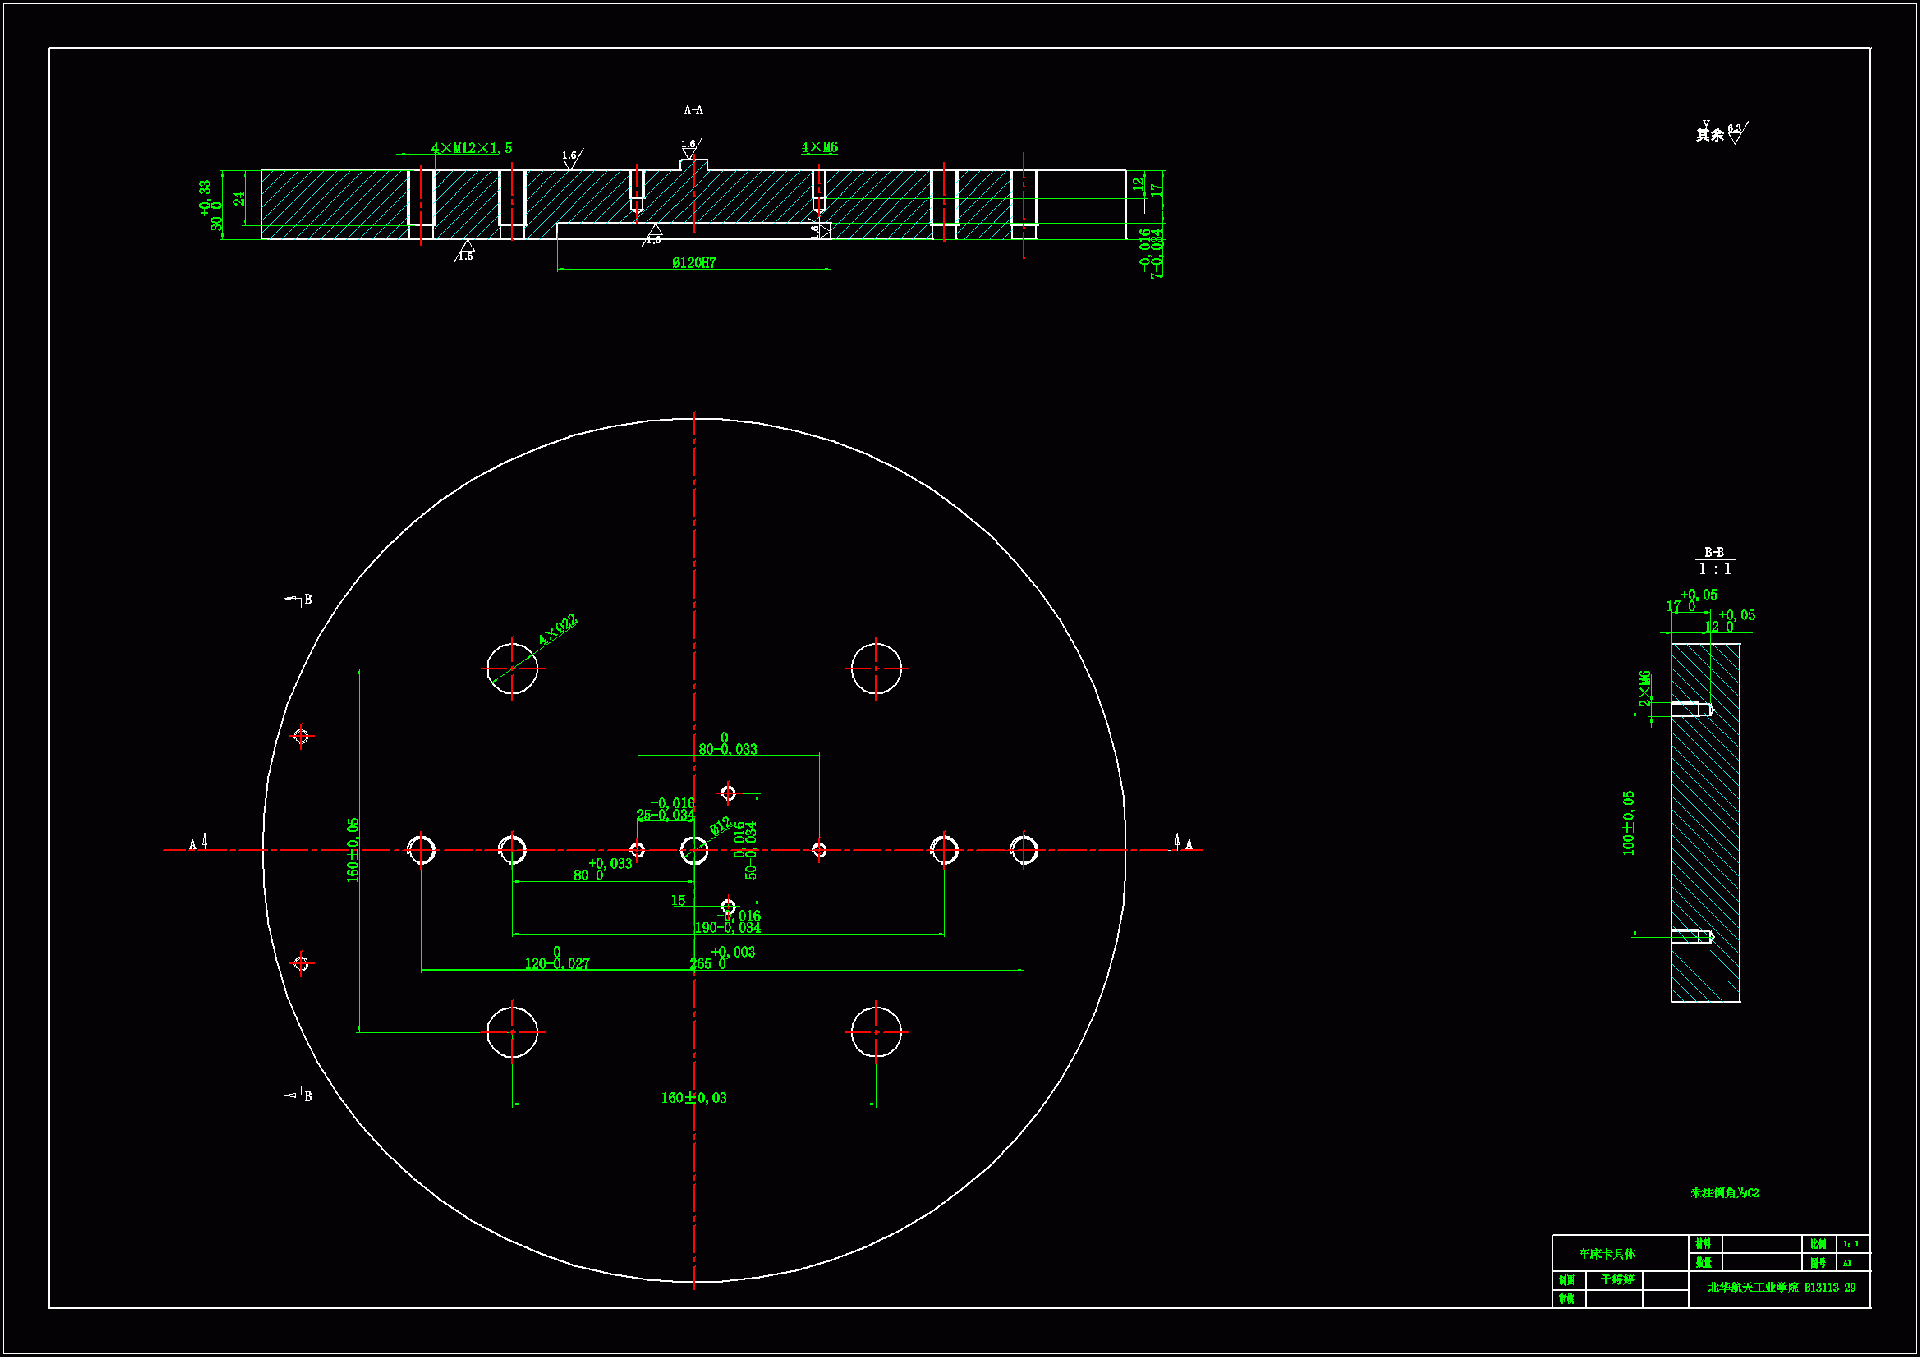The height and width of the screenshot is (1357, 1920).
Task: Select the B-B section view label
Action: click(x=1714, y=552)
